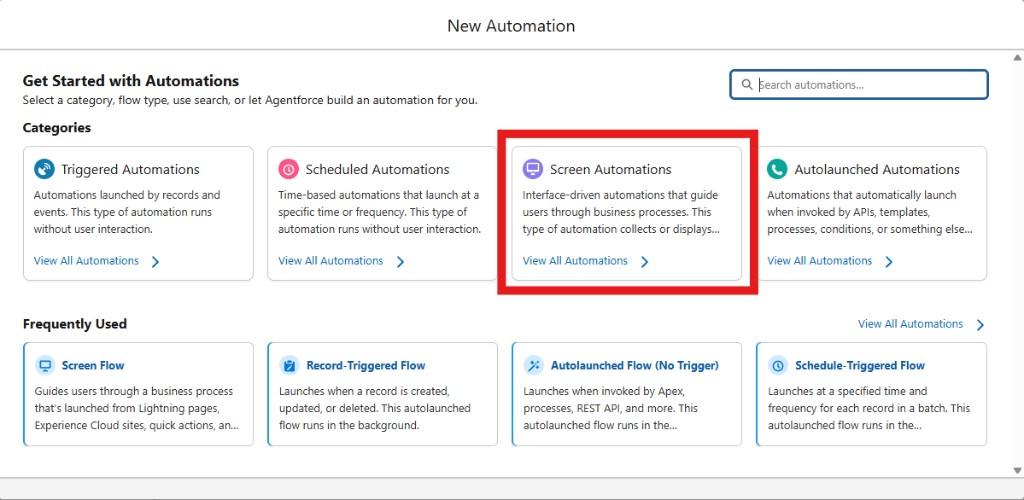1024x500 pixels.
Task: Open View All Automations under Screen Automations
Action: pyautogui.click(x=575, y=261)
